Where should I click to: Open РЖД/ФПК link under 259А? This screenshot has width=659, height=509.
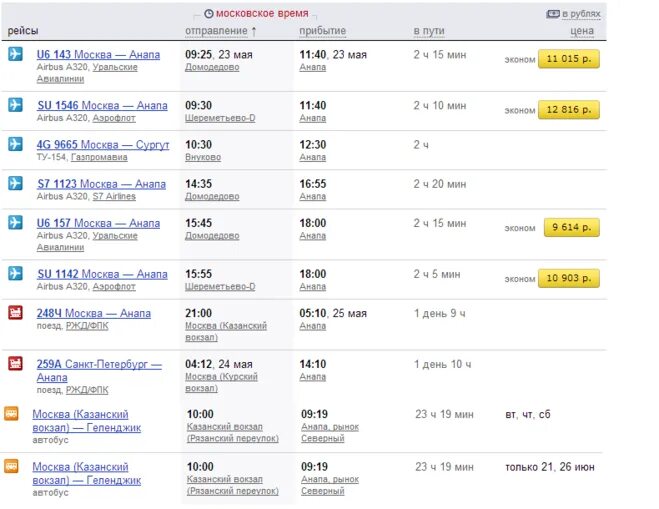point(87,390)
